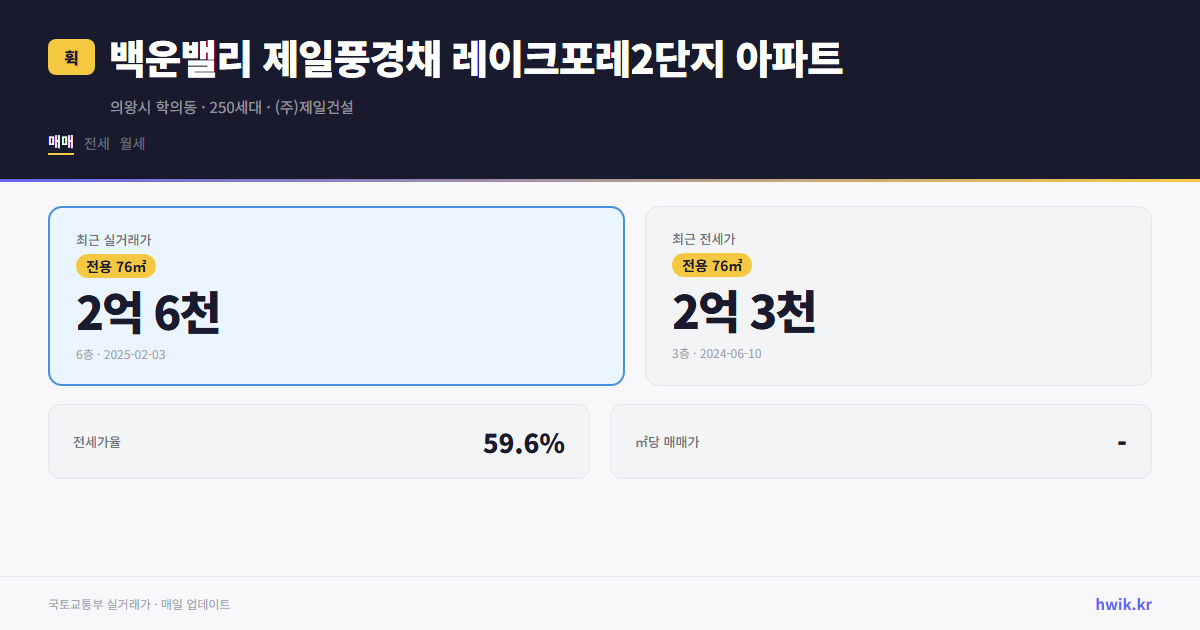Click the 3층 · 2024-06-10 transaction date

pos(716,353)
